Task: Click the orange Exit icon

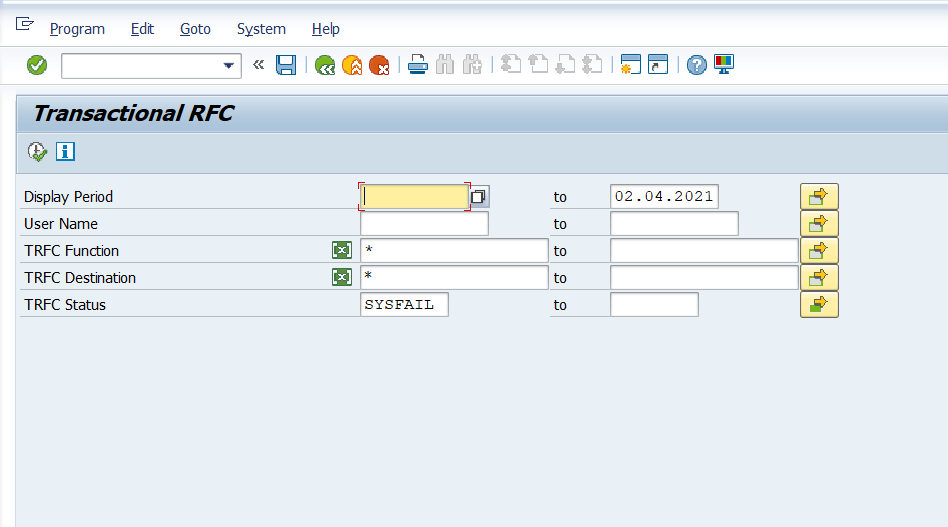Action: 352,65
